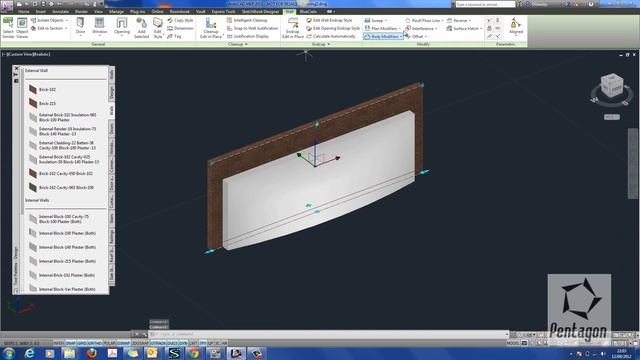Click the Dimension tool in the ribbon
The width and height of the screenshot is (640, 360).
(180, 28)
